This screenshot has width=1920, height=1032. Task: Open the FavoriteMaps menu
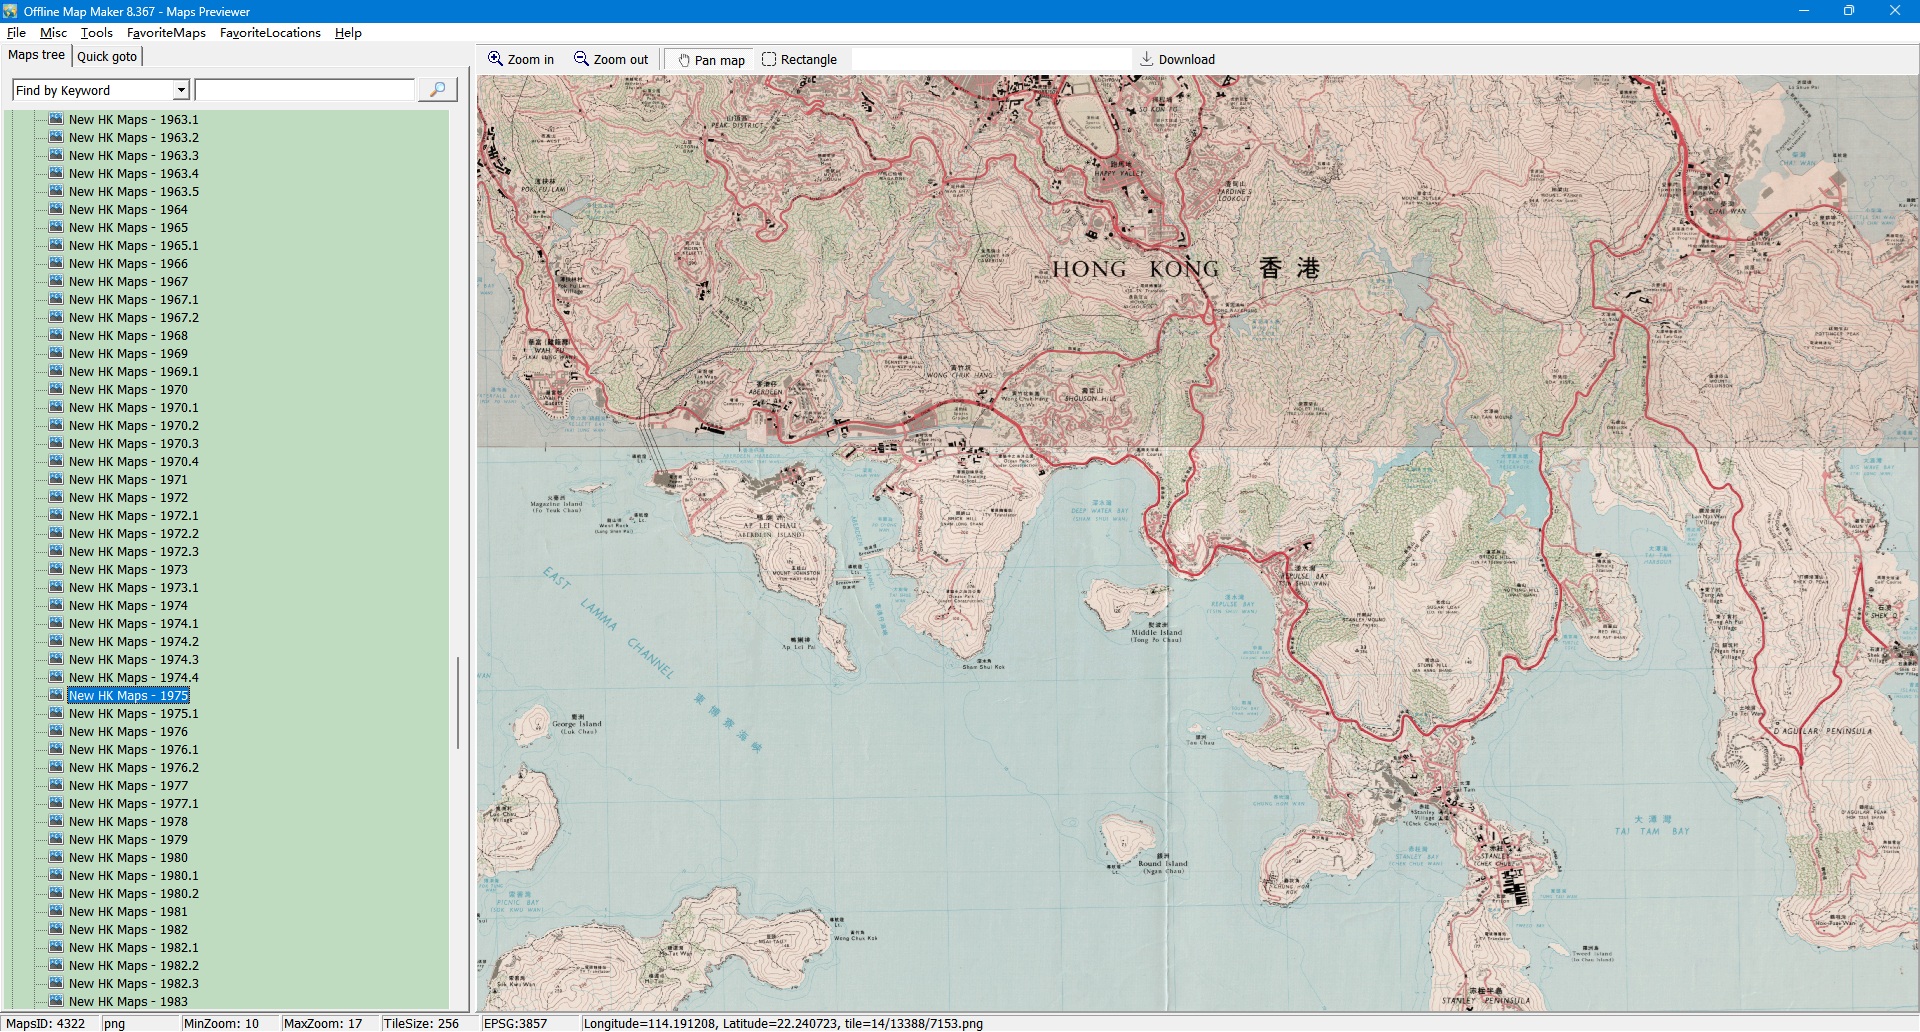(x=166, y=33)
